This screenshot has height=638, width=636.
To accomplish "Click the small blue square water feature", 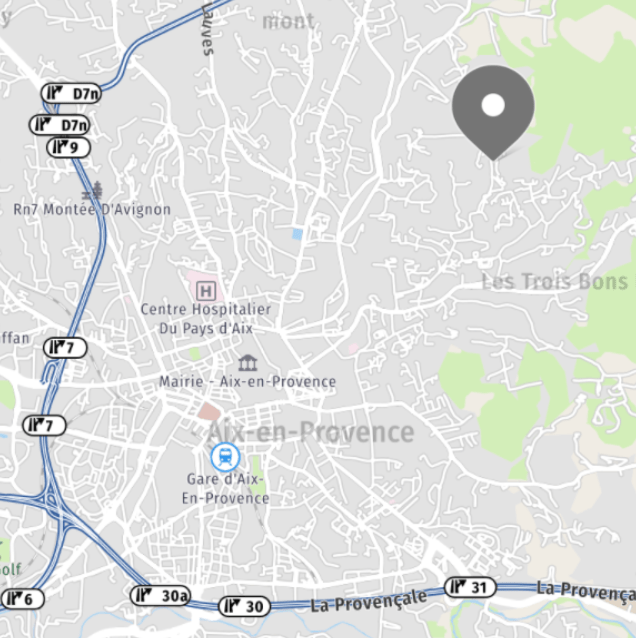I will (297, 234).
